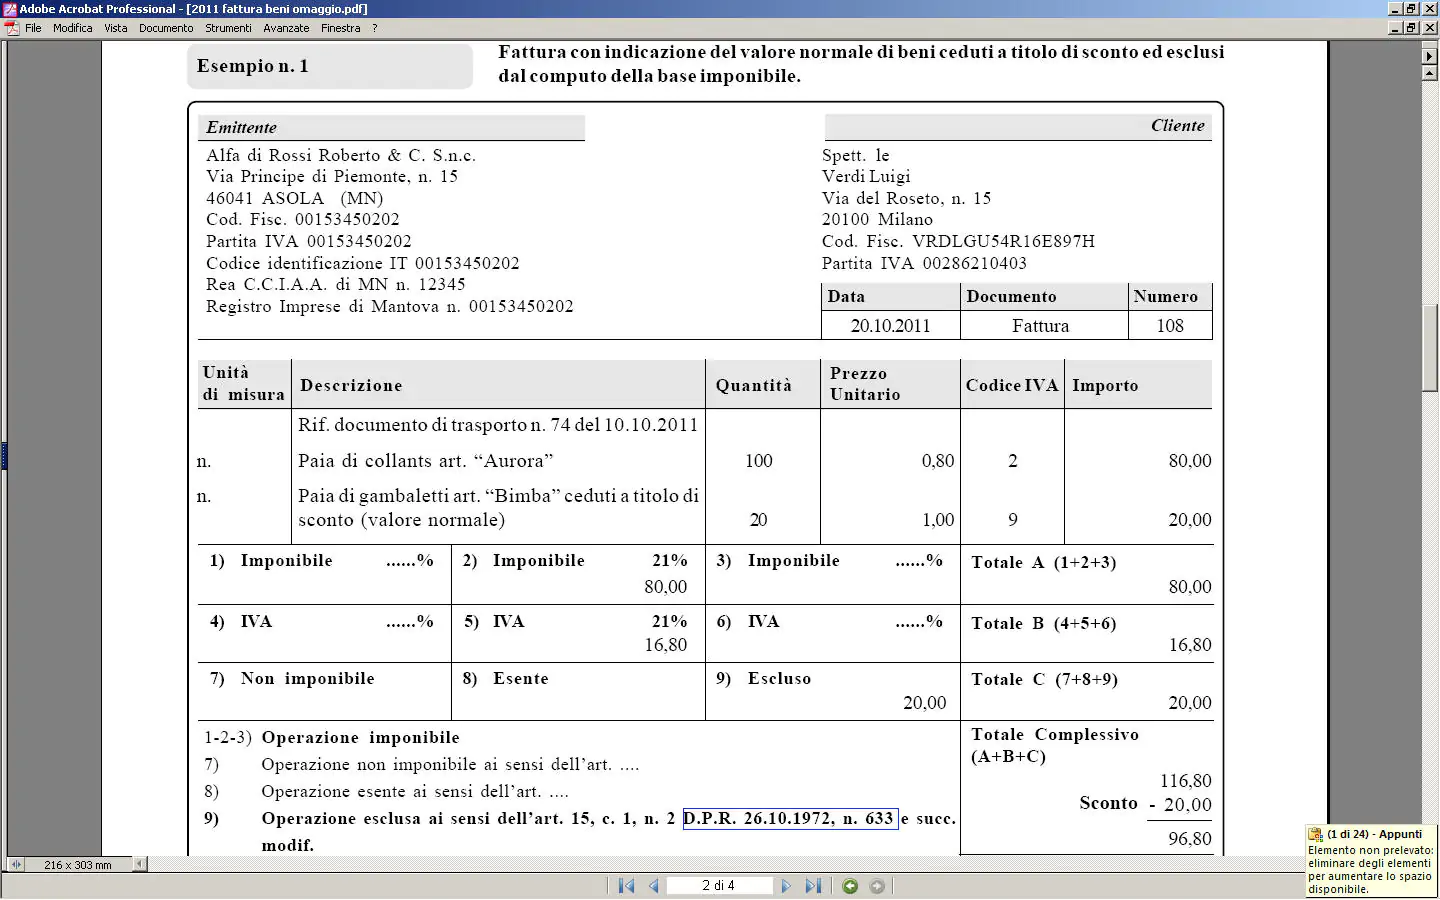Return to the previous view with green arrow

pyautogui.click(x=850, y=886)
